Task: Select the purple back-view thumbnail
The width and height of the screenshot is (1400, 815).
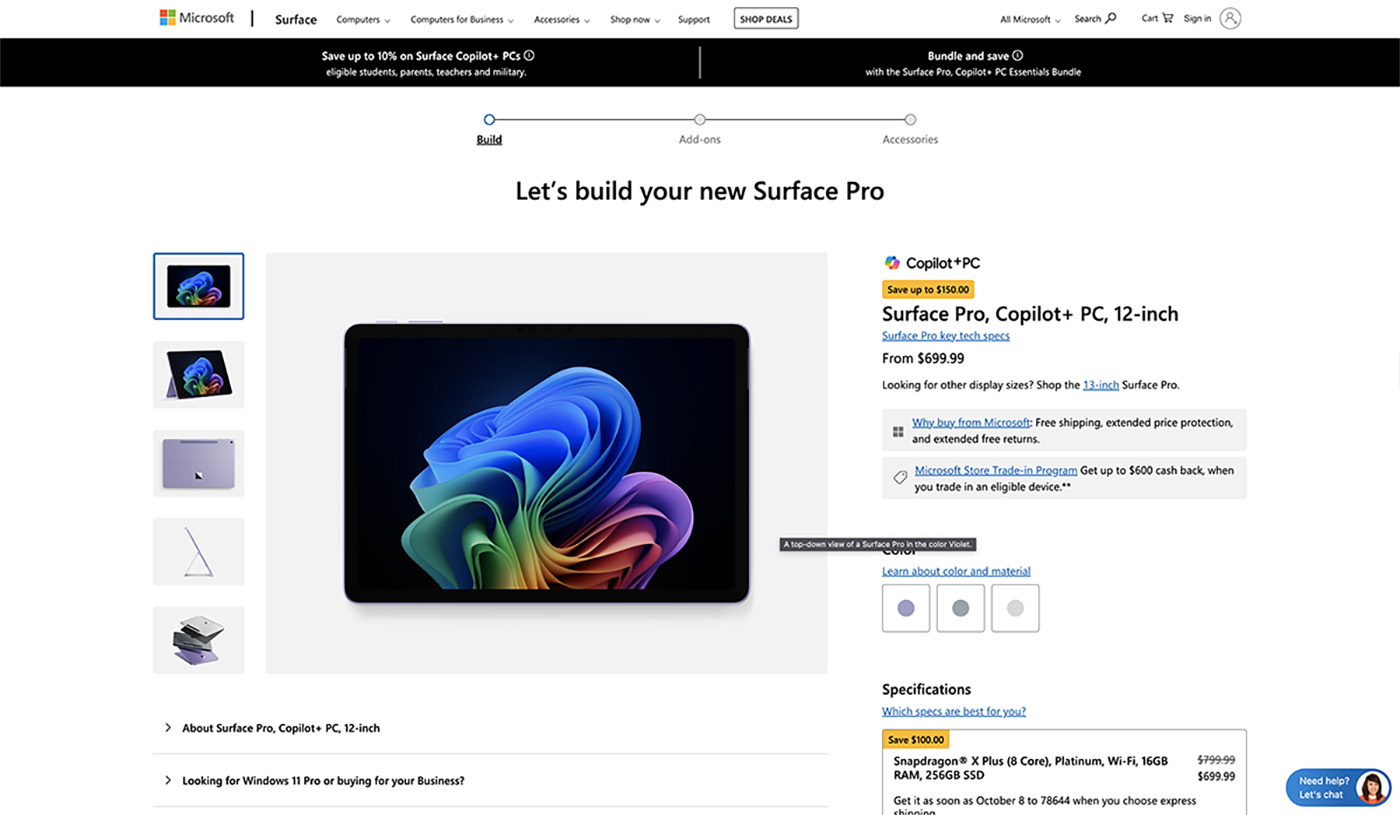Action: point(198,463)
